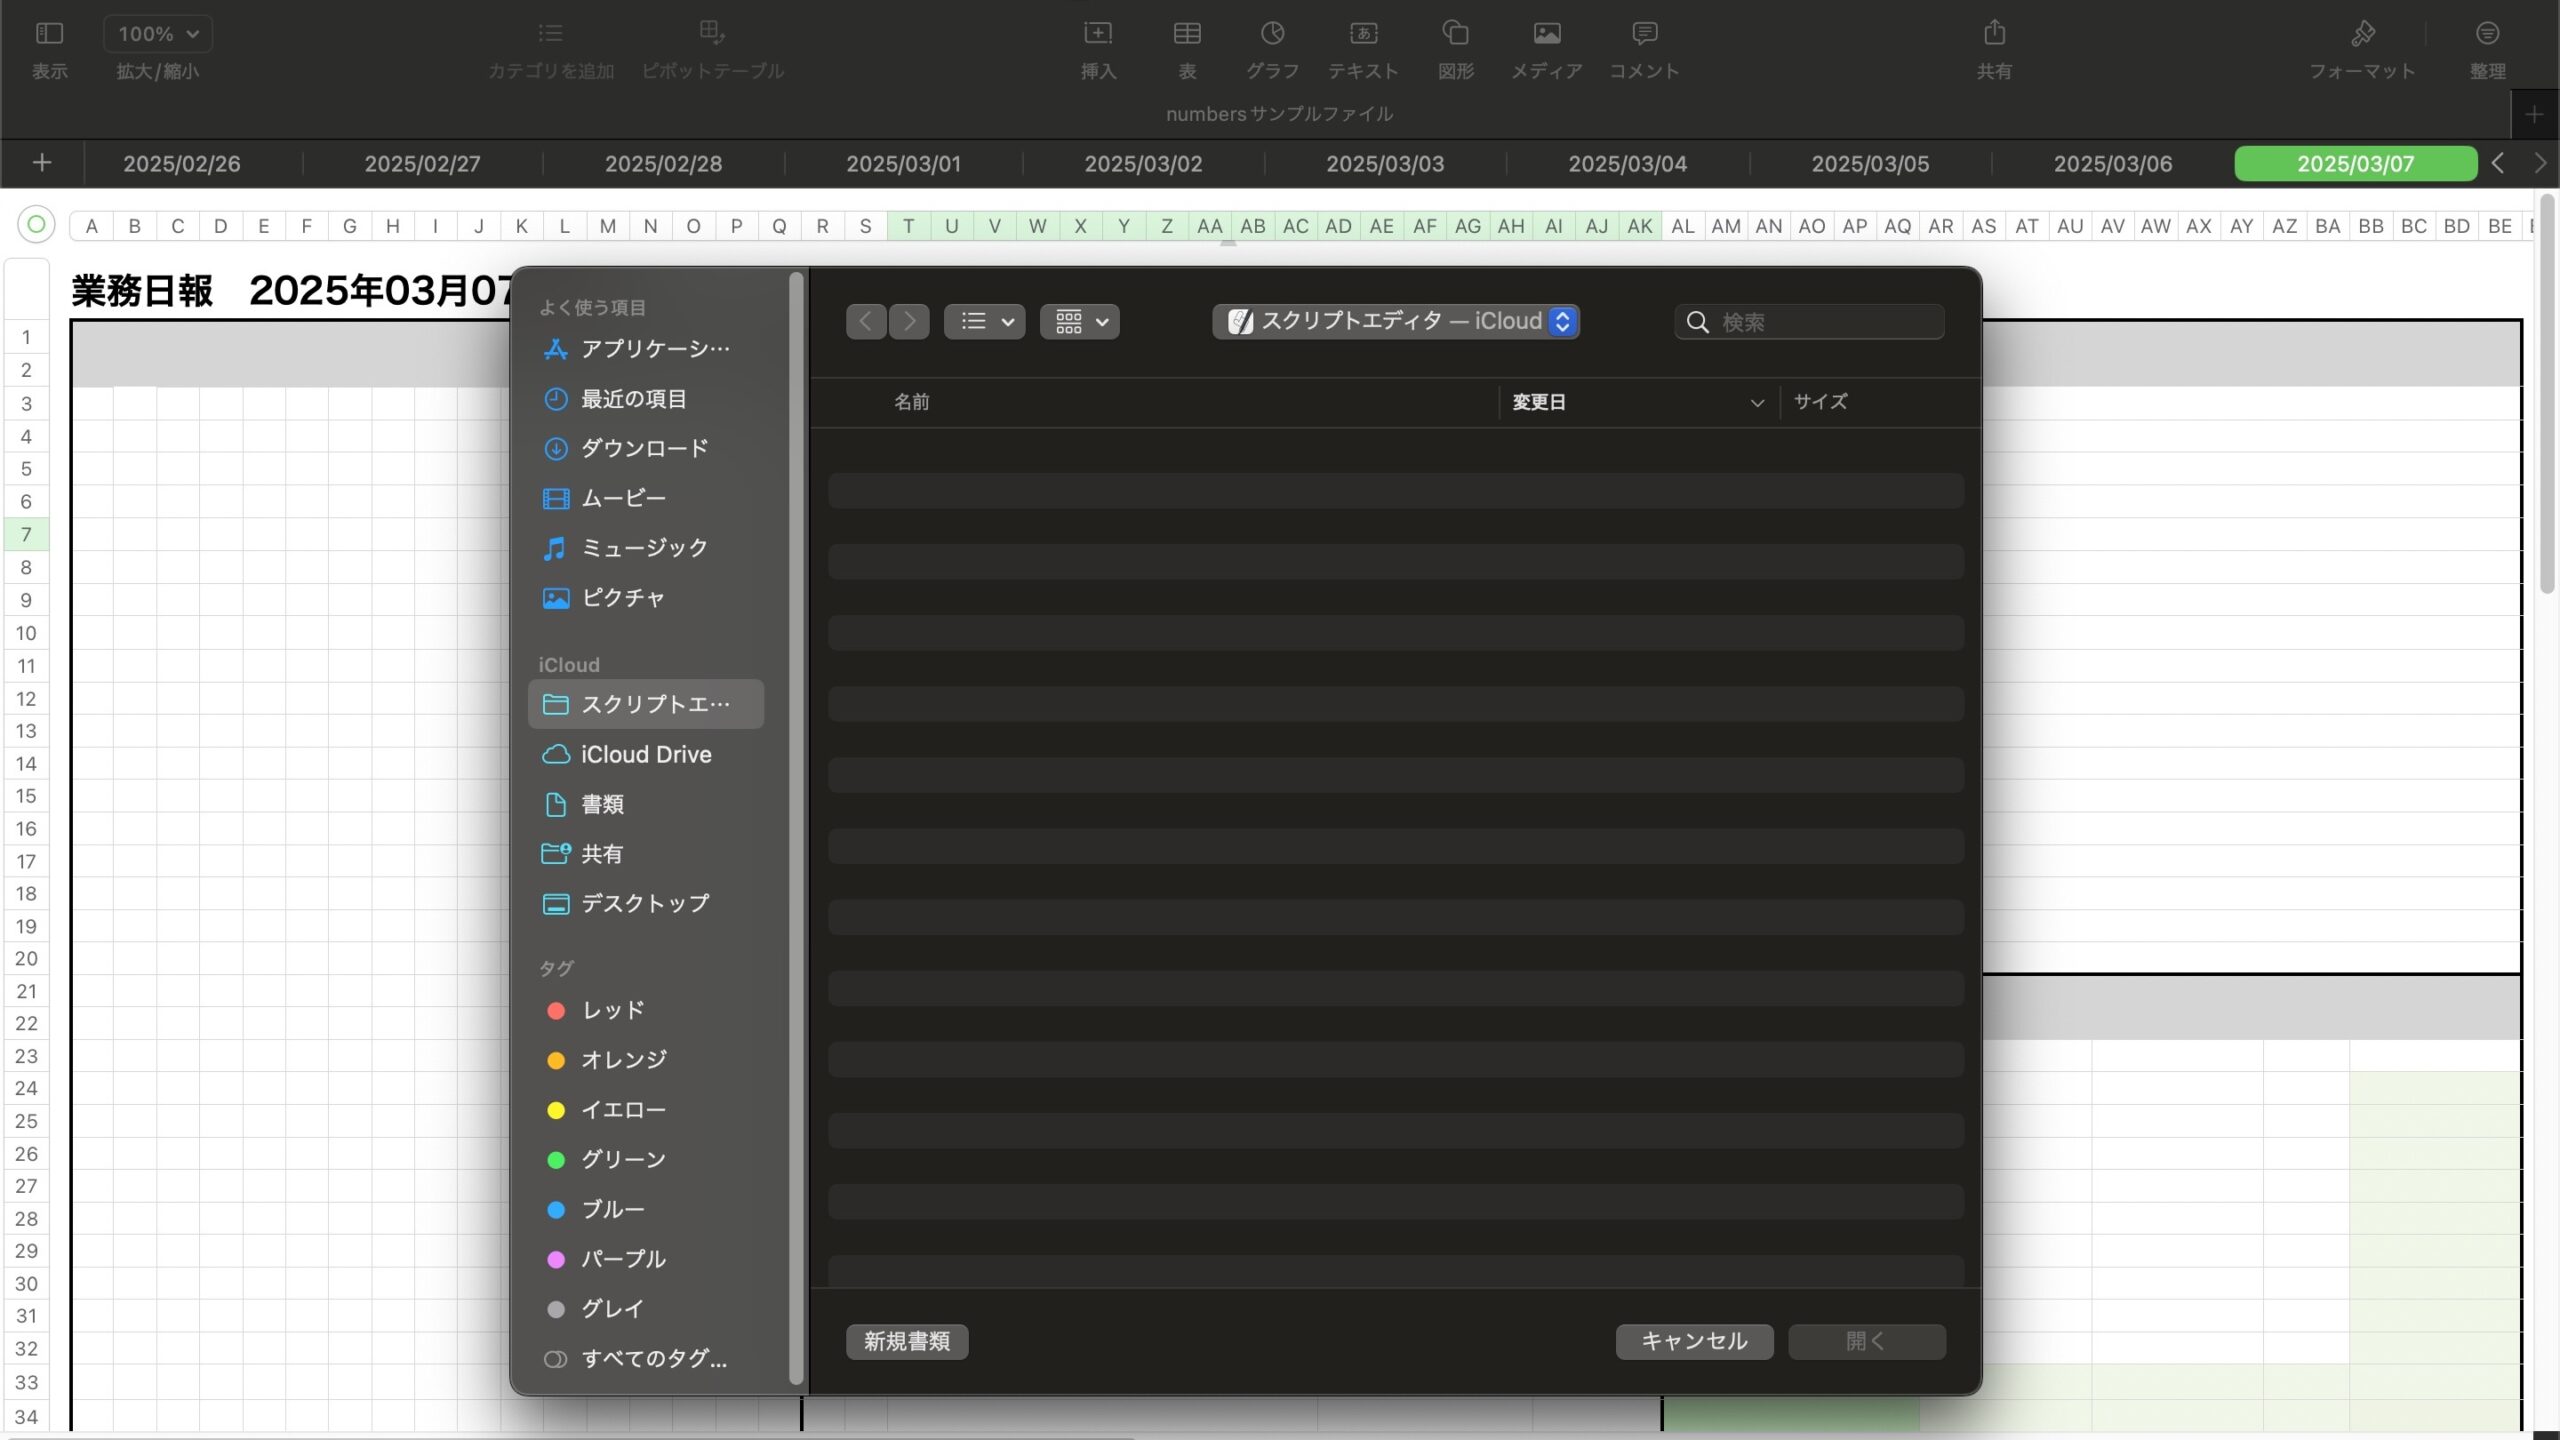Filter by ブルー tag
This screenshot has height=1440, width=2560.
click(x=646, y=1209)
